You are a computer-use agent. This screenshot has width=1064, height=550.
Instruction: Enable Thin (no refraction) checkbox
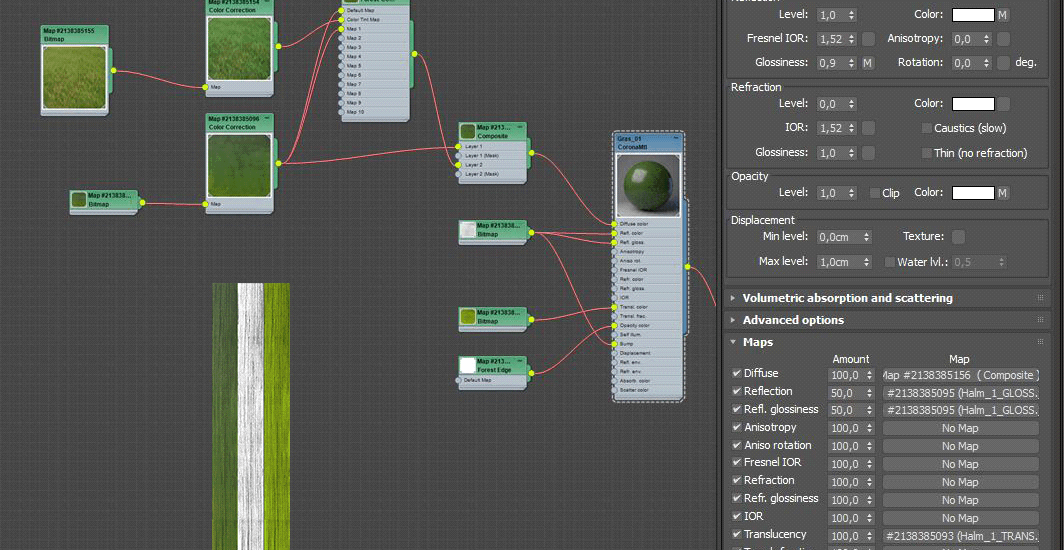click(x=926, y=153)
